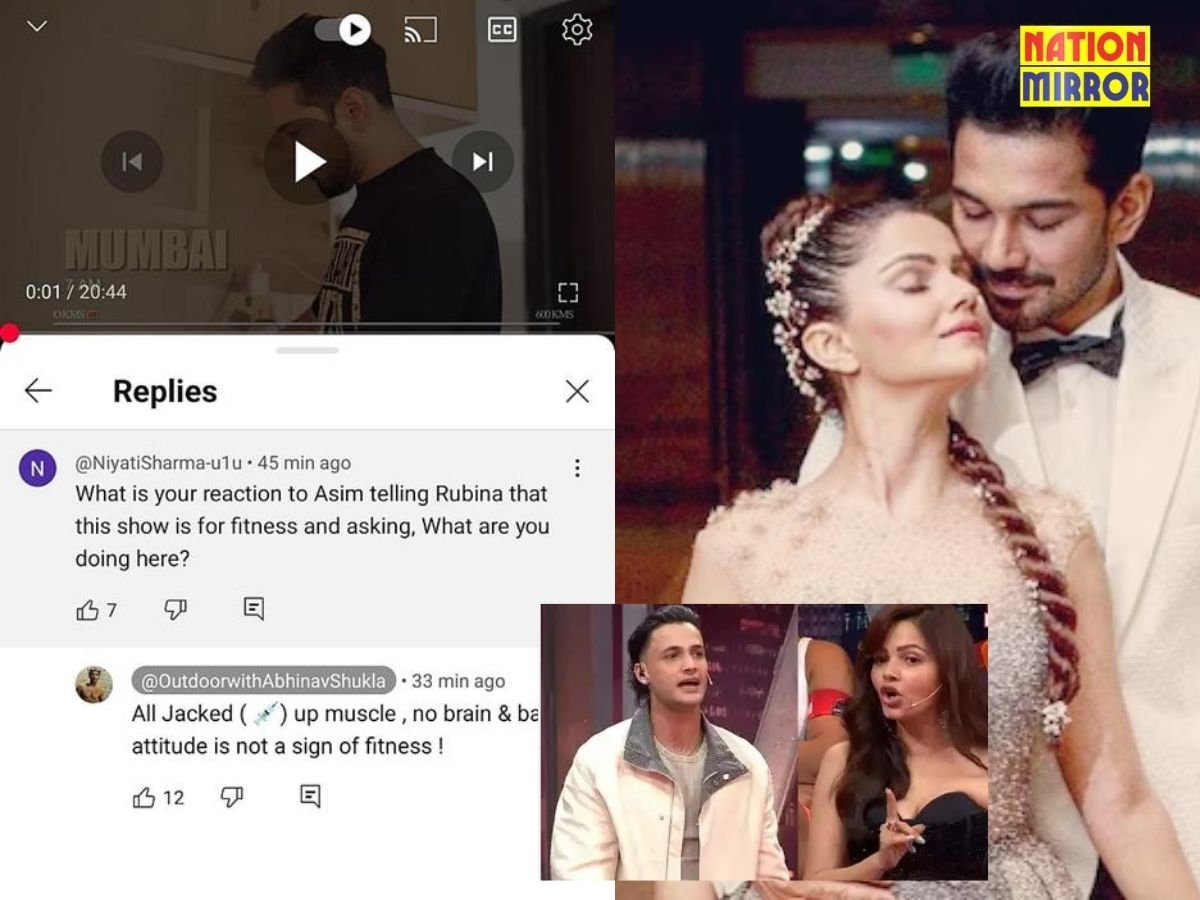This screenshot has width=1200, height=900.
Task: Play the video with the center play button
Action: coord(310,162)
